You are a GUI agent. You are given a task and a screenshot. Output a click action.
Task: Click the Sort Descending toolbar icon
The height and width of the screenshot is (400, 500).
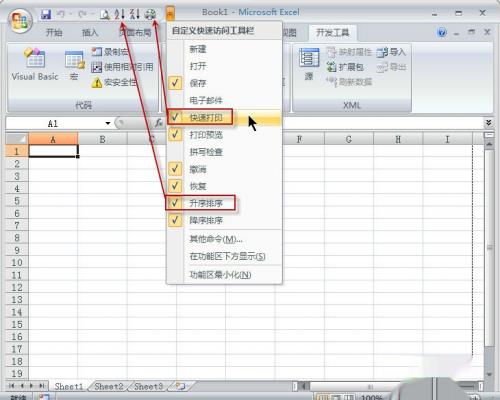point(135,14)
